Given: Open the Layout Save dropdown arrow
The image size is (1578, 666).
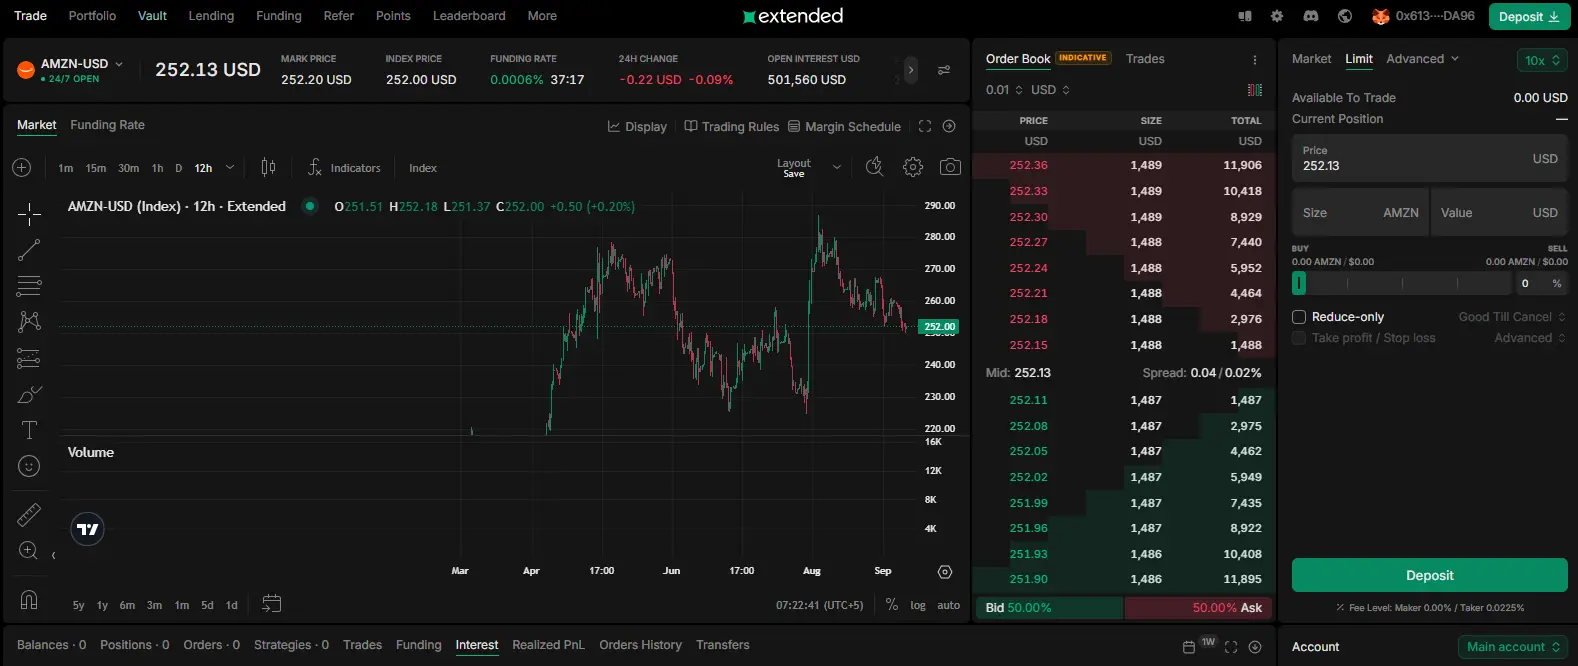Looking at the screenshot, I should 836,168.
